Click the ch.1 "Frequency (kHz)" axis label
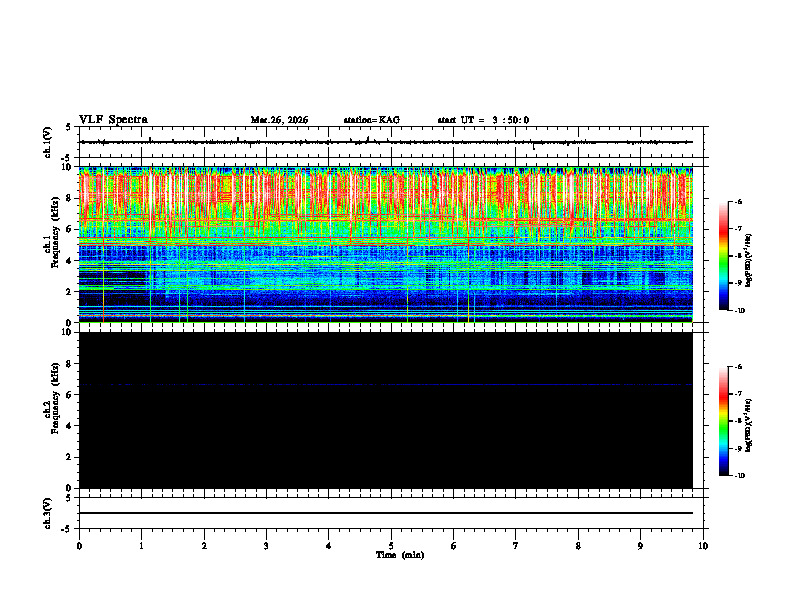The image size is (792, 612). [x=55, y=232]
